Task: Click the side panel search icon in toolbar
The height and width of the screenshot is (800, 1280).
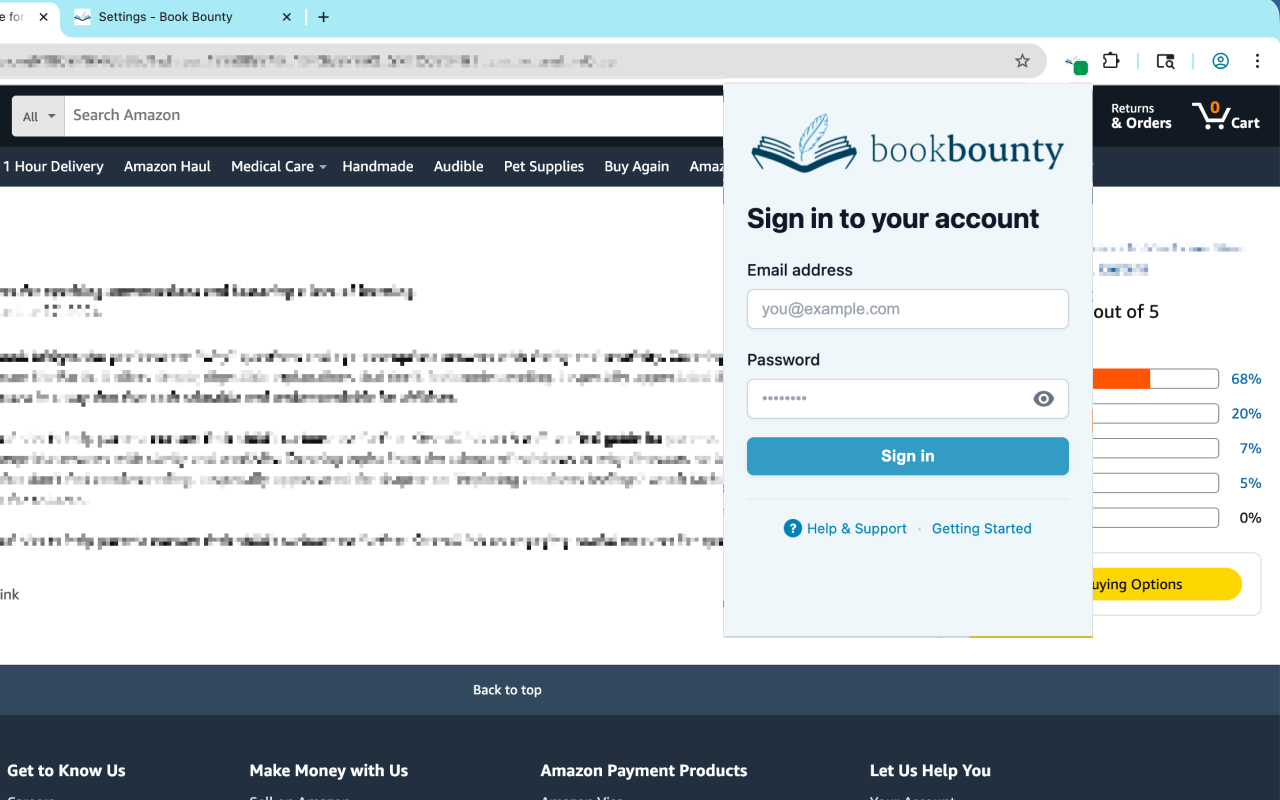Action: 1165,61
